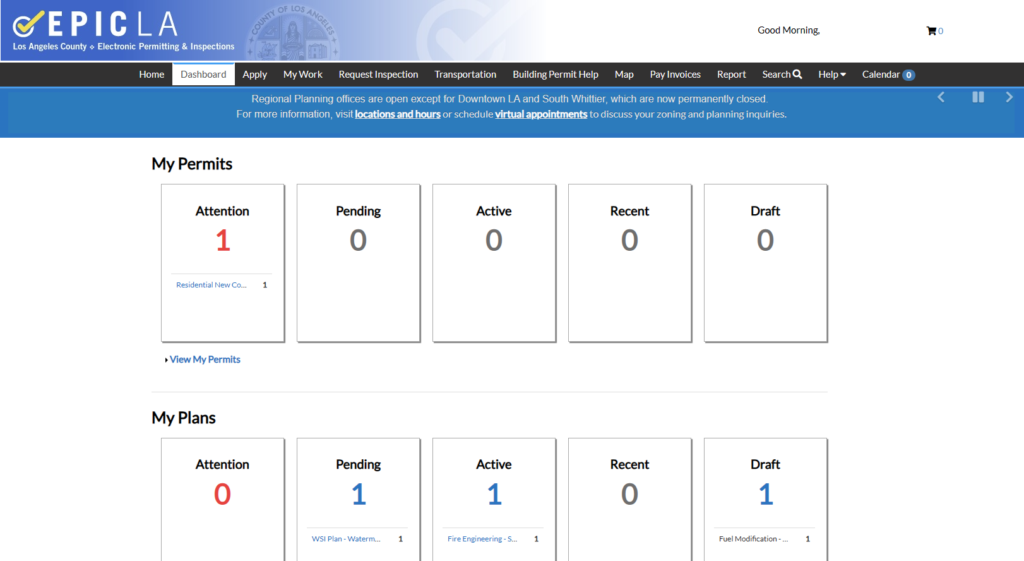This screenshot has height=561, width=1024.
Task: Click the search magnifier in navigation
Action: [x=797, y=74]
